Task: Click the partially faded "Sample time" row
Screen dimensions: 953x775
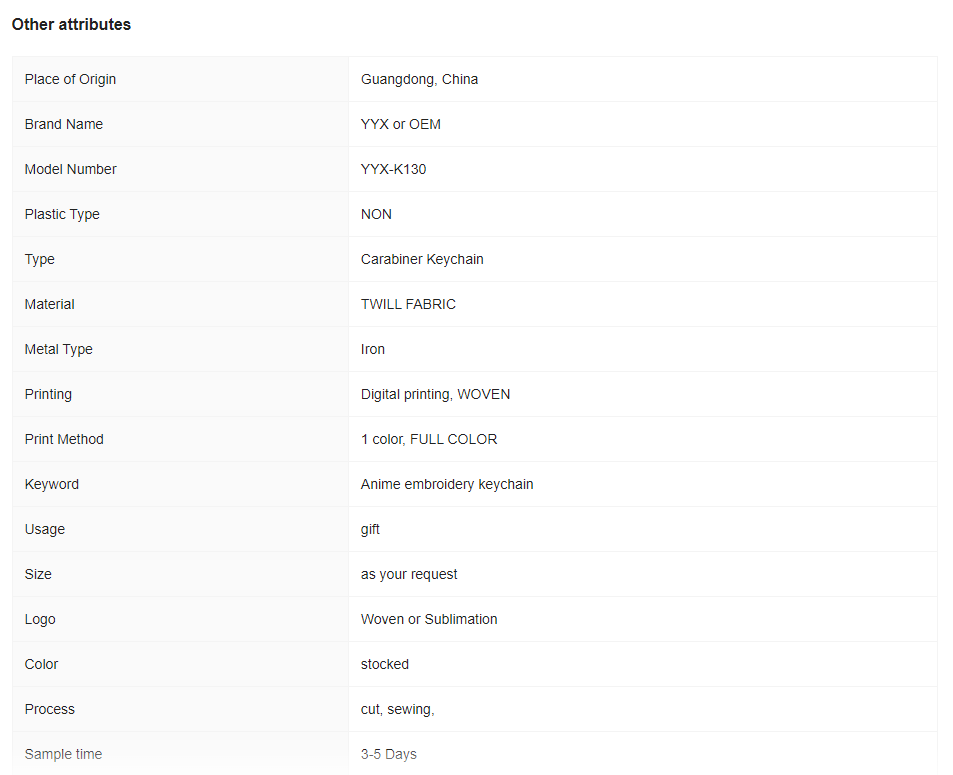Action: (63, 754)
